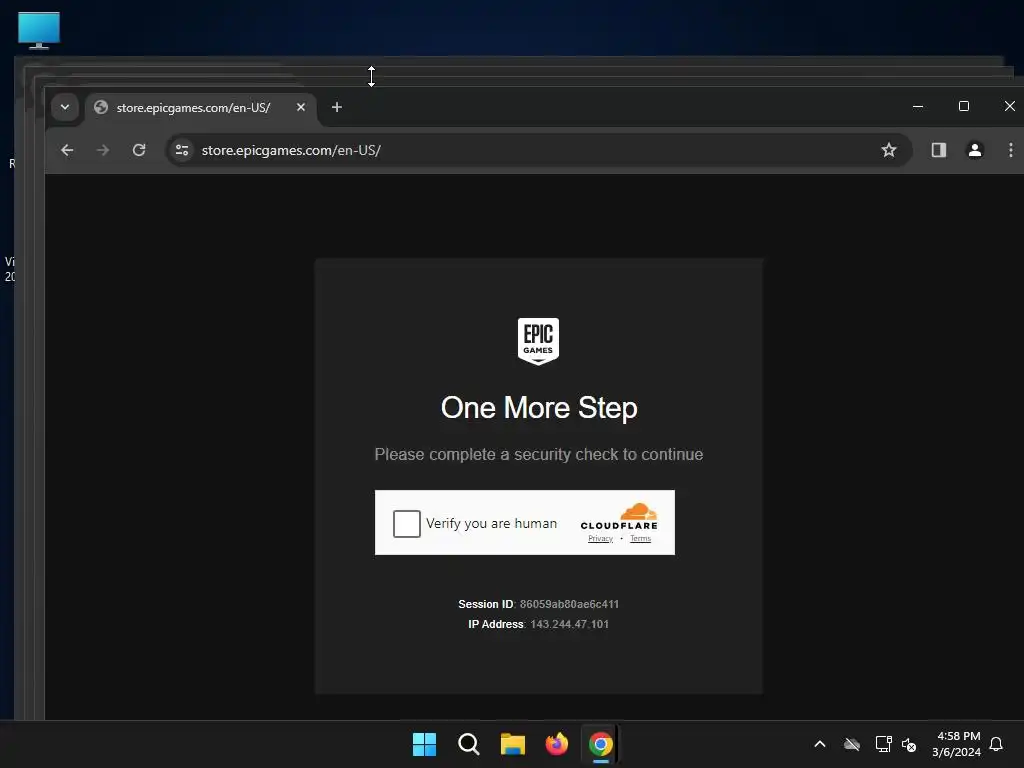Screen dimensions: 1024x768
Task: Click the Chrome taskbar icon
Action: click(601, 744)
